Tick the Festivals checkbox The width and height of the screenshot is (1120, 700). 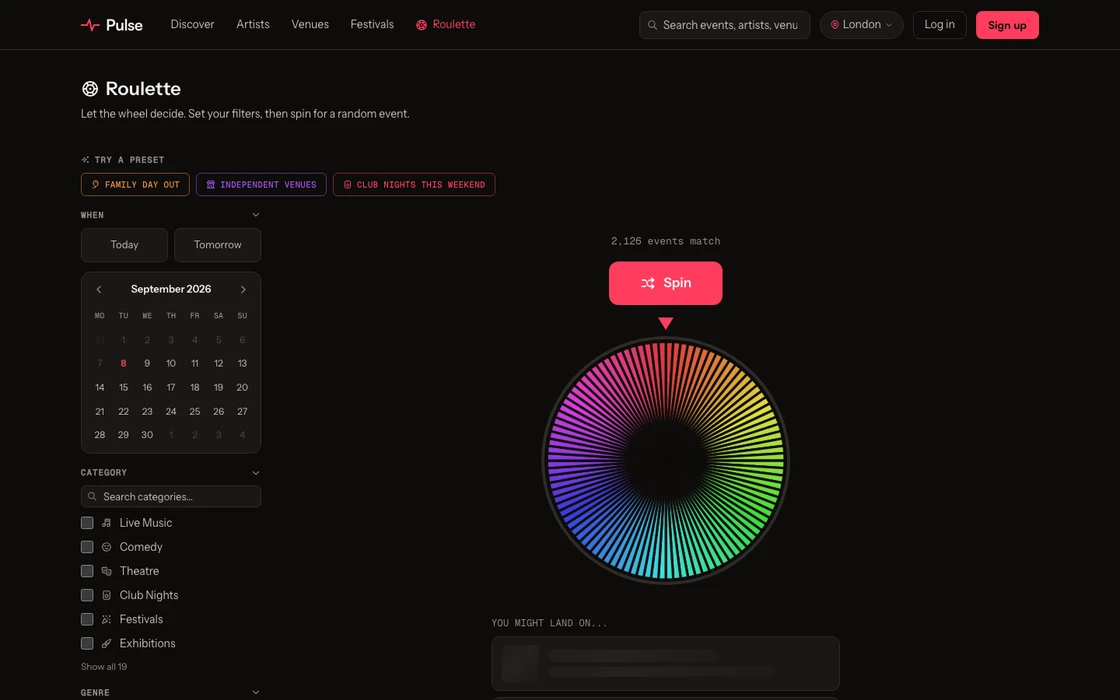pos(87,619)
